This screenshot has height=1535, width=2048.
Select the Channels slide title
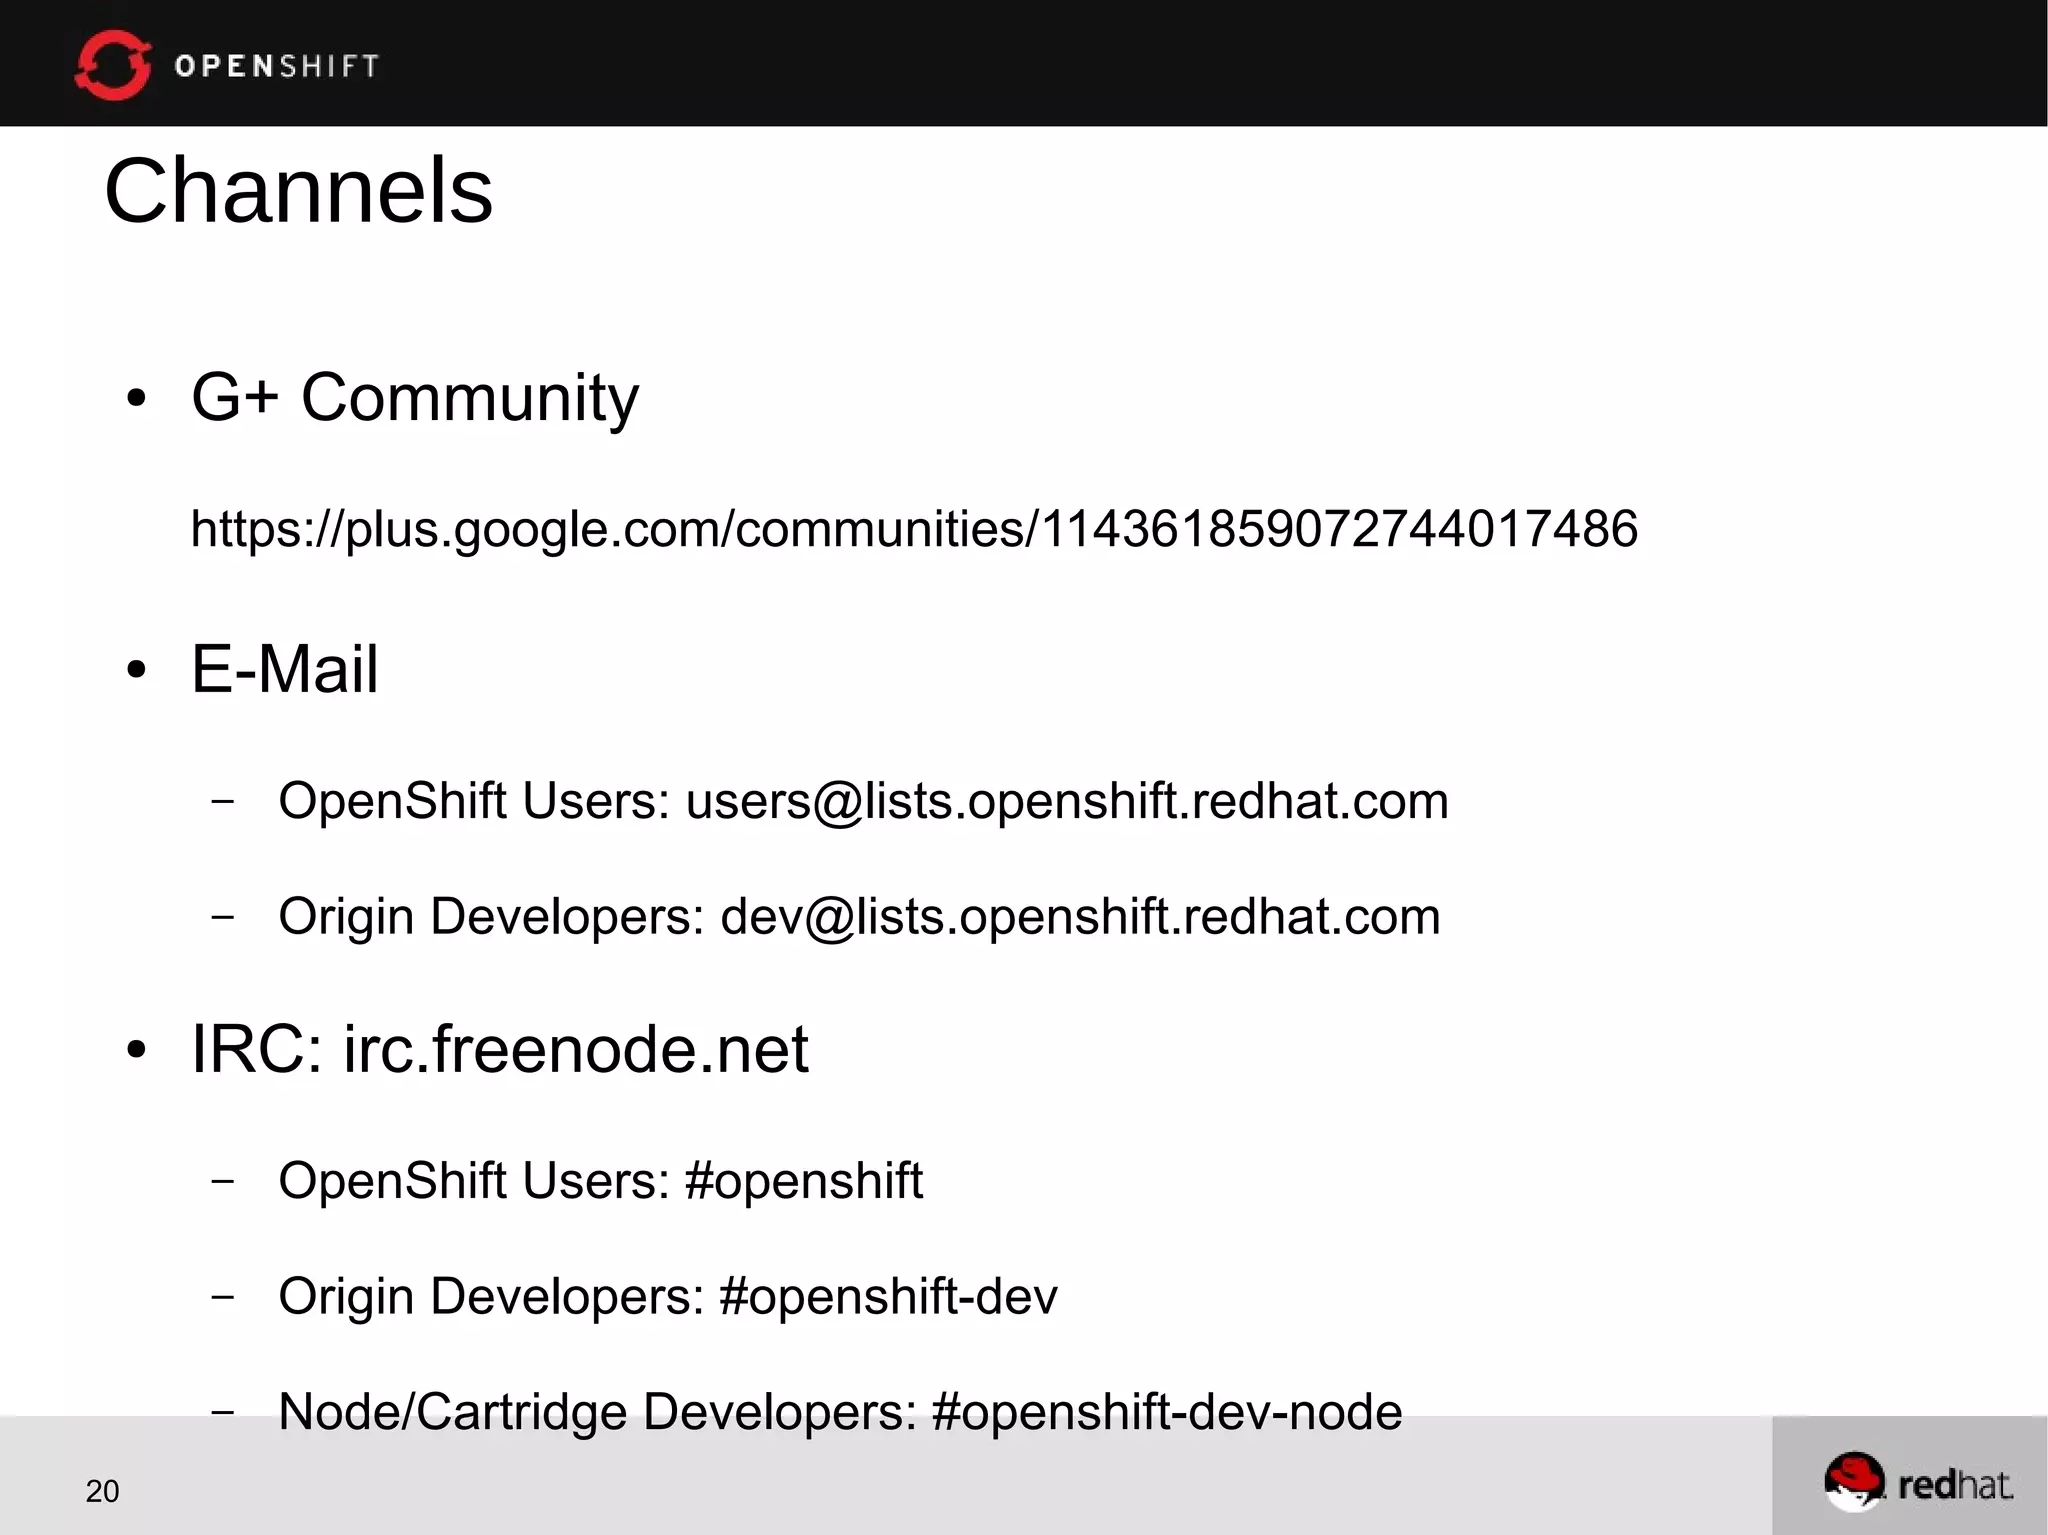pos(298,191)
